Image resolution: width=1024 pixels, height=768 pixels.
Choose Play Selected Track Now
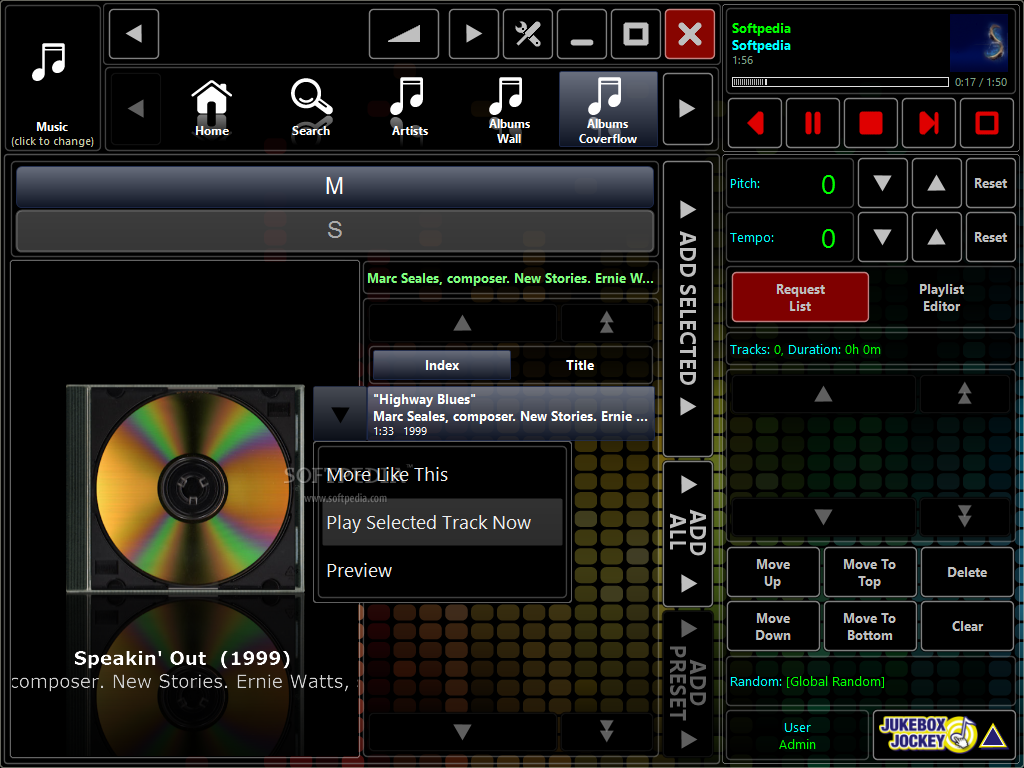tap(442, 522)
